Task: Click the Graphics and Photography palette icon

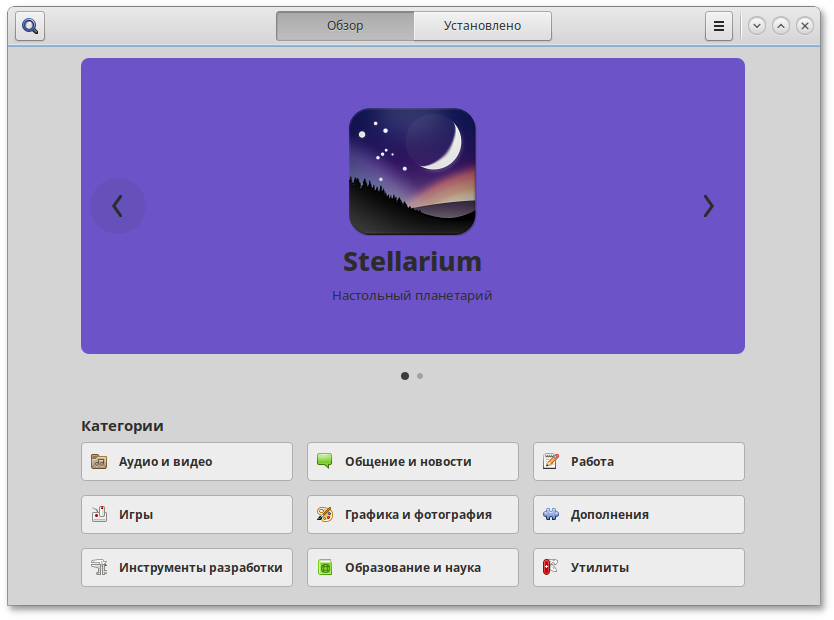Action: pyautogui.click(x=325, y=514)
